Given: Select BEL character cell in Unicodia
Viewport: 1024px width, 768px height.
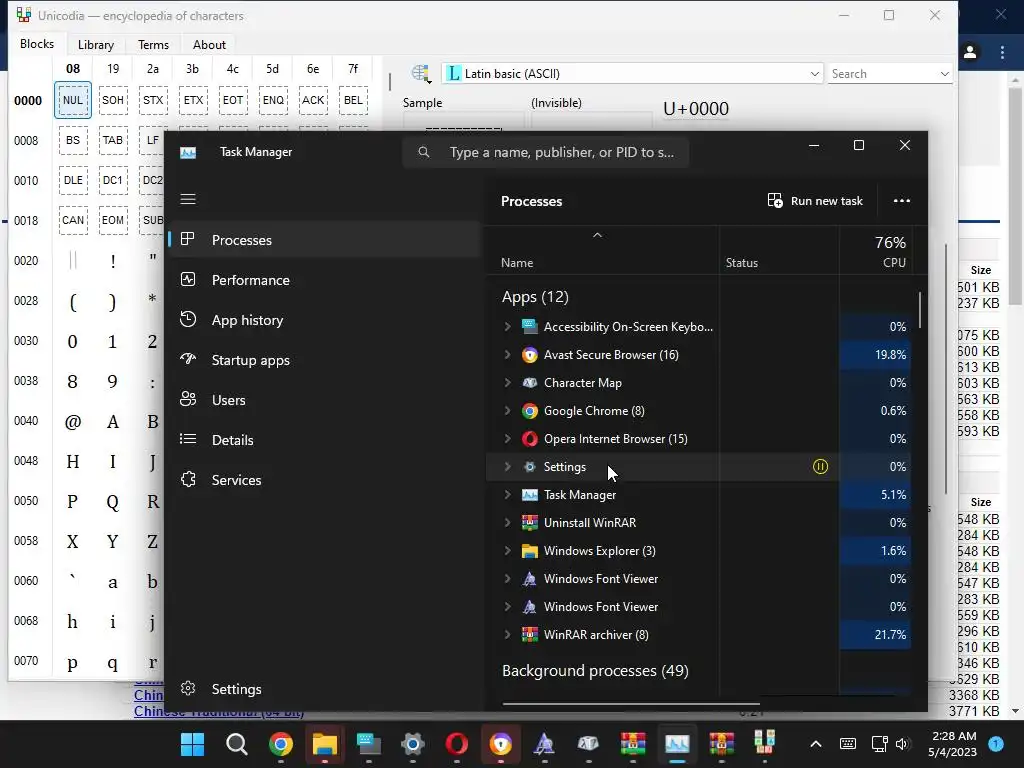Looking at the screenshot, I should pos(353,101).
